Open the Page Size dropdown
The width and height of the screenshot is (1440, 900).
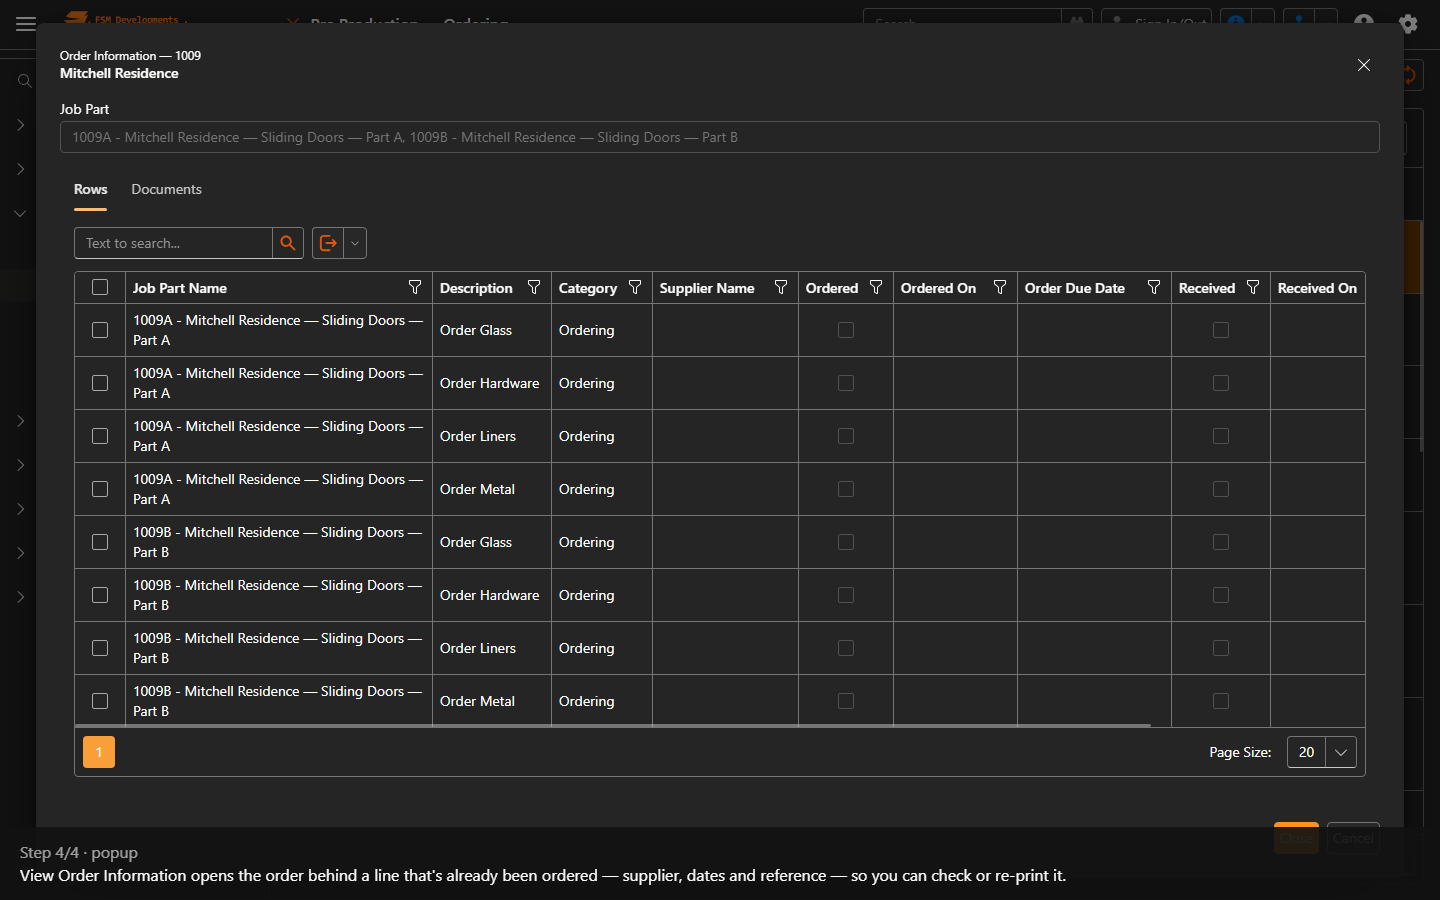pos(1341,752)
